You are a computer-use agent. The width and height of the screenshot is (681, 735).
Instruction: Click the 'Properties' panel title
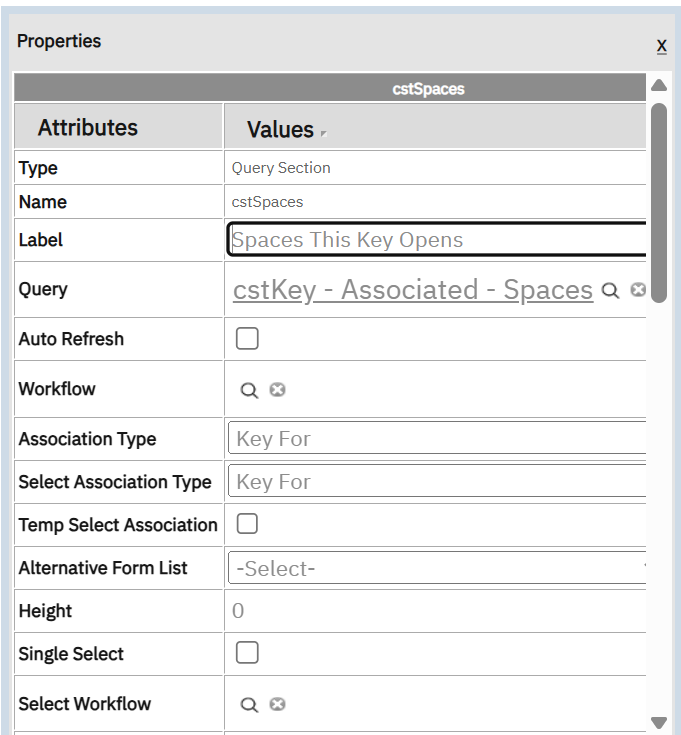tap(59, 41)
